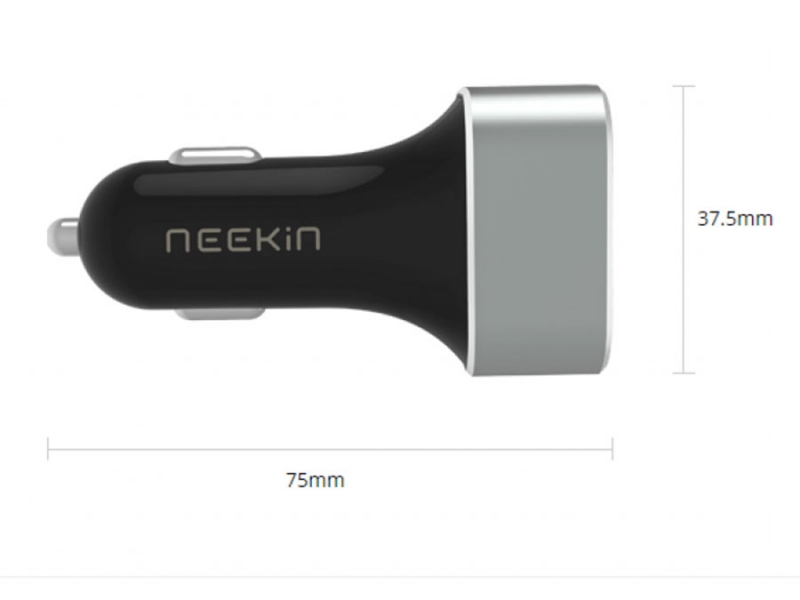Click the flared black neck of the charger
The height and width of the screenshot is (600, 800).
point(423,231)
